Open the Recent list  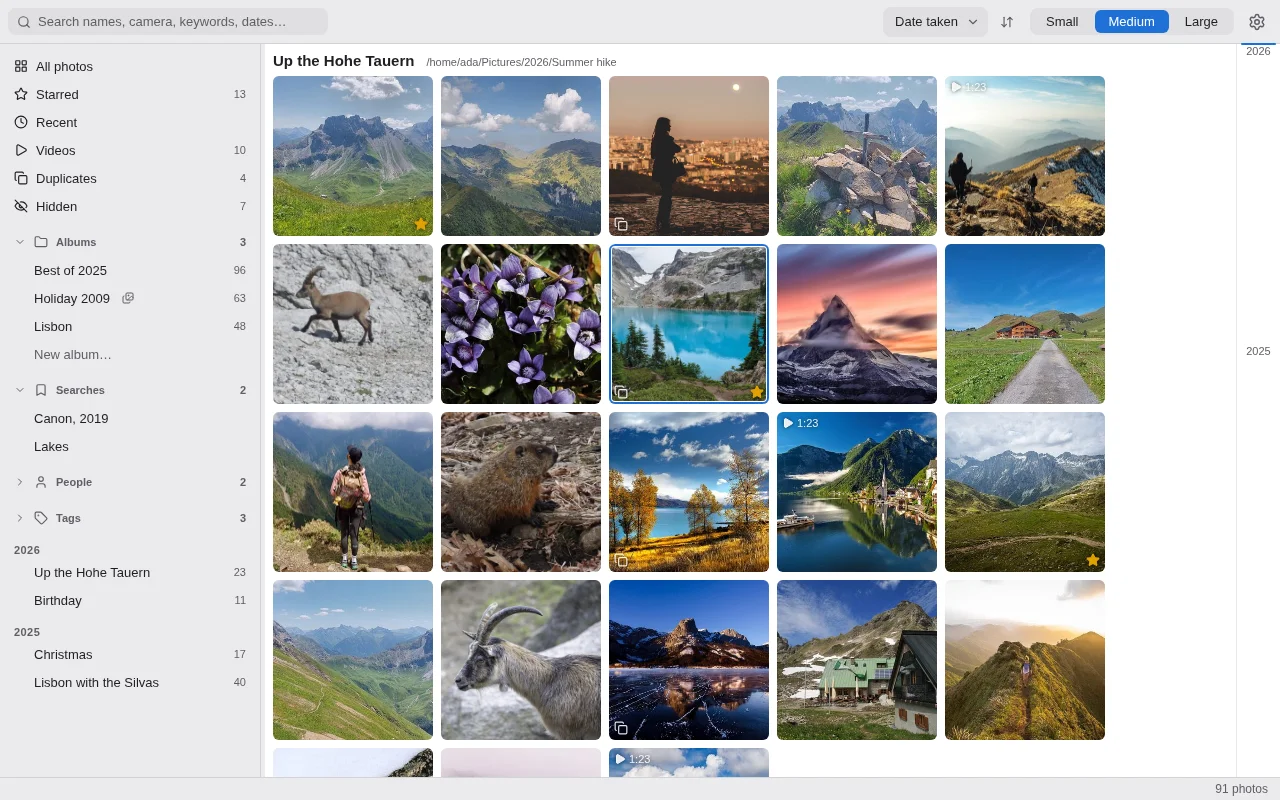[130, 122]
